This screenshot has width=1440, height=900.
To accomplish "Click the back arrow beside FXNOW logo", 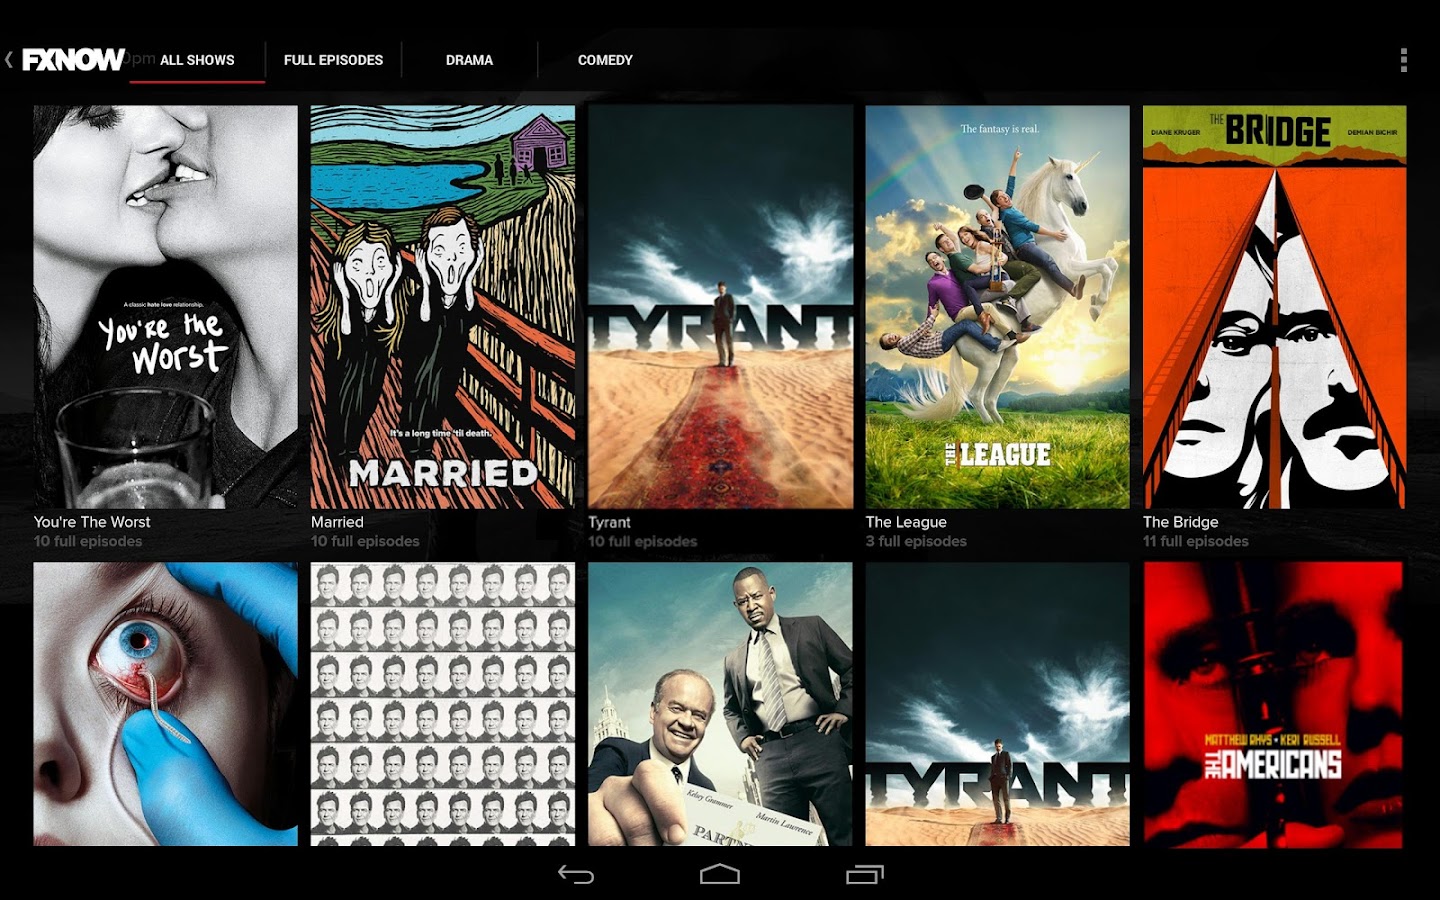I will click(x=10, y=60).
